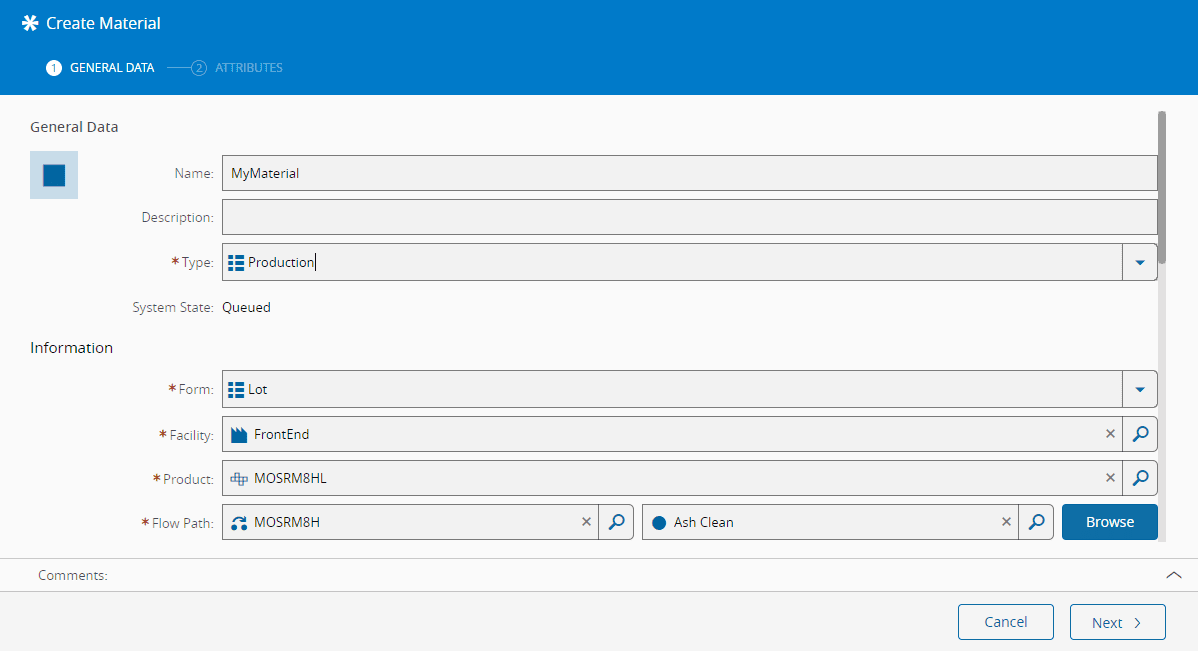
Task: Remove the MOSRM8H flow path value
Action: 586,522
